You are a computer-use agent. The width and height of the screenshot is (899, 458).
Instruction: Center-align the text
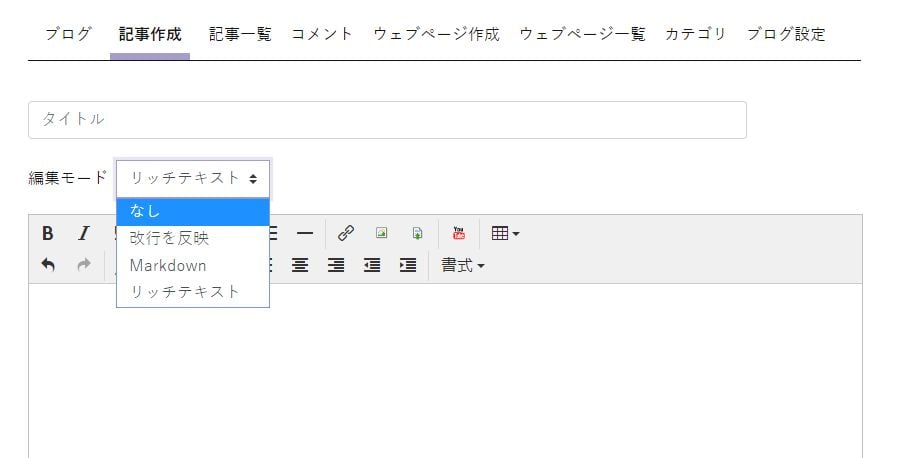pyautogui.click(x=300, y=265)
